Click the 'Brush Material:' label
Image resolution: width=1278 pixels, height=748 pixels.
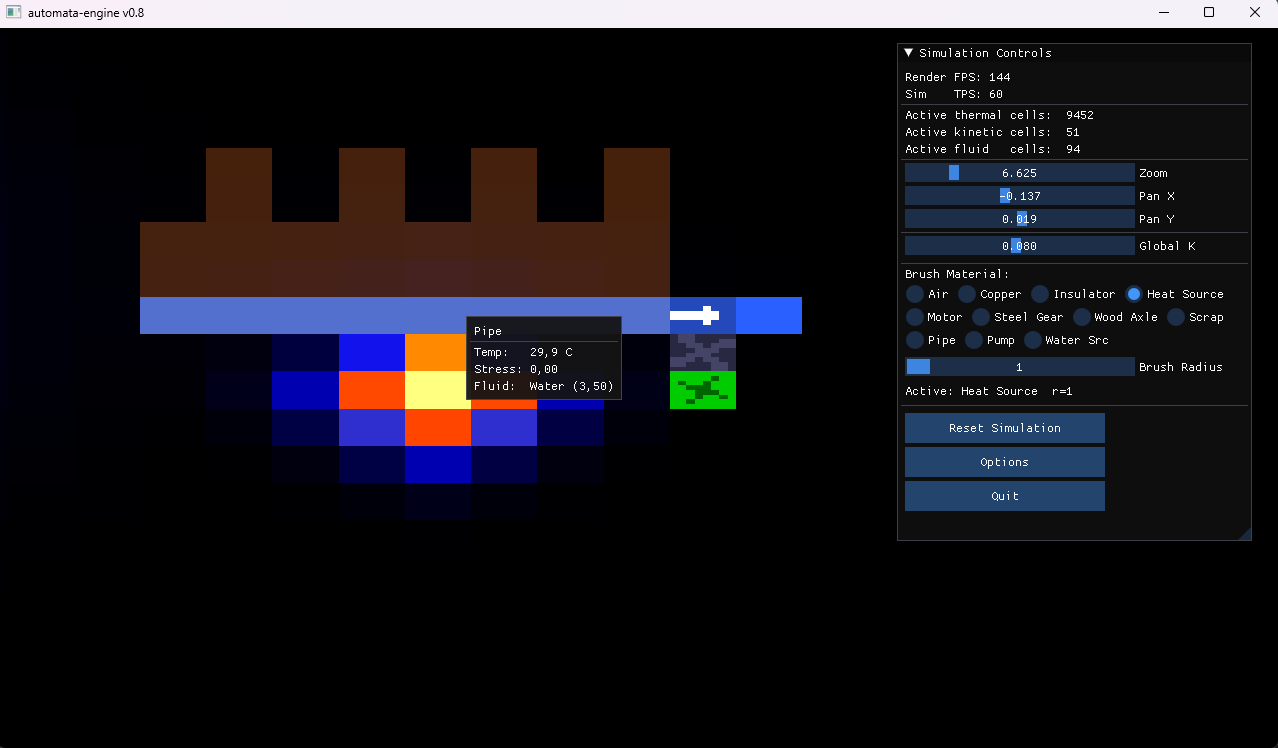coord(957,274)
